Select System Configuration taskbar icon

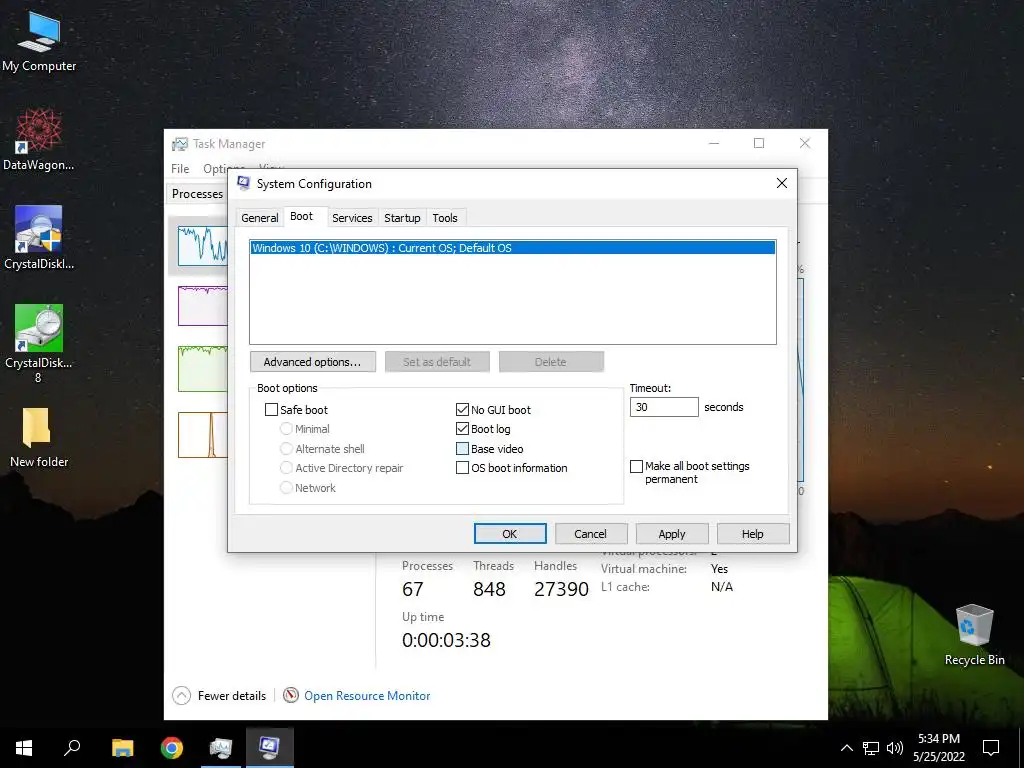[x=270, y=748]
